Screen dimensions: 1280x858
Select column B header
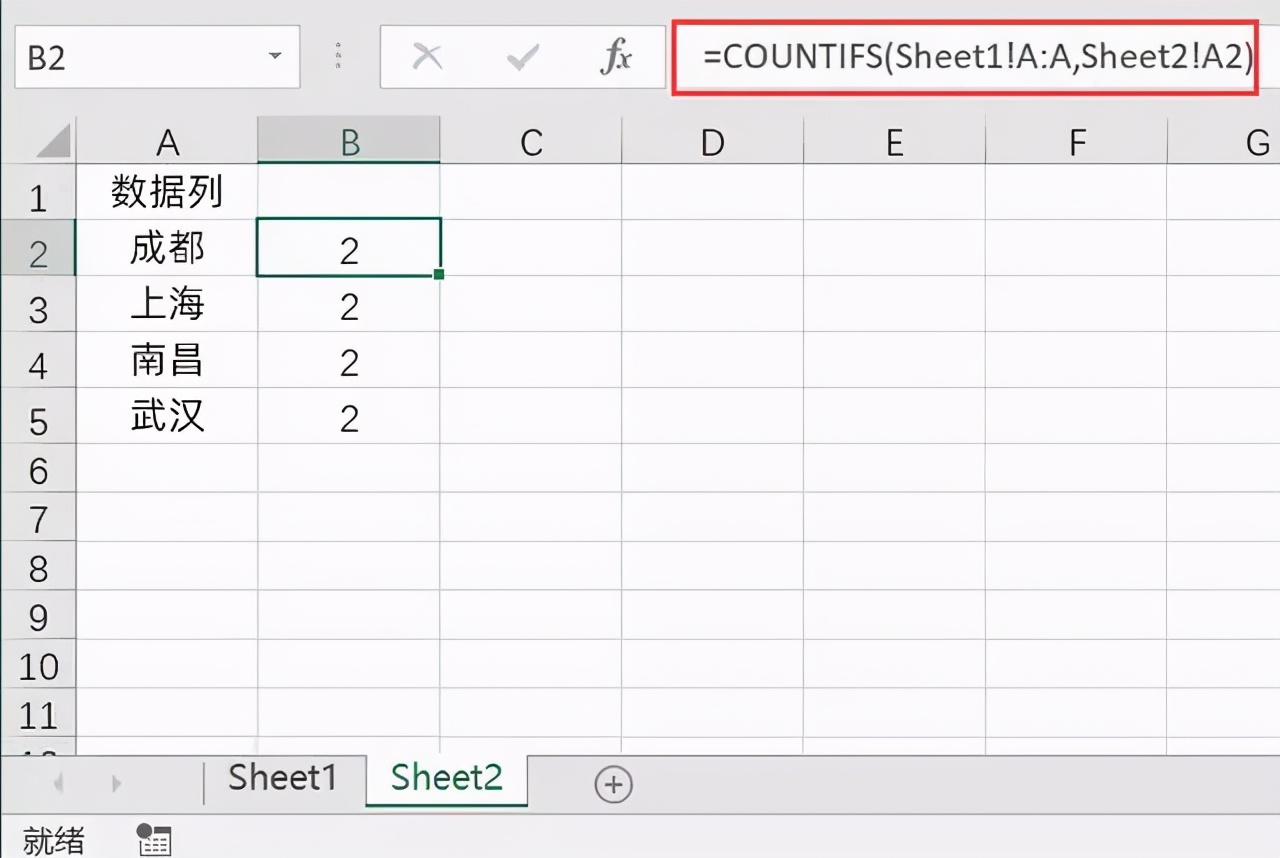tap(349, 142)
